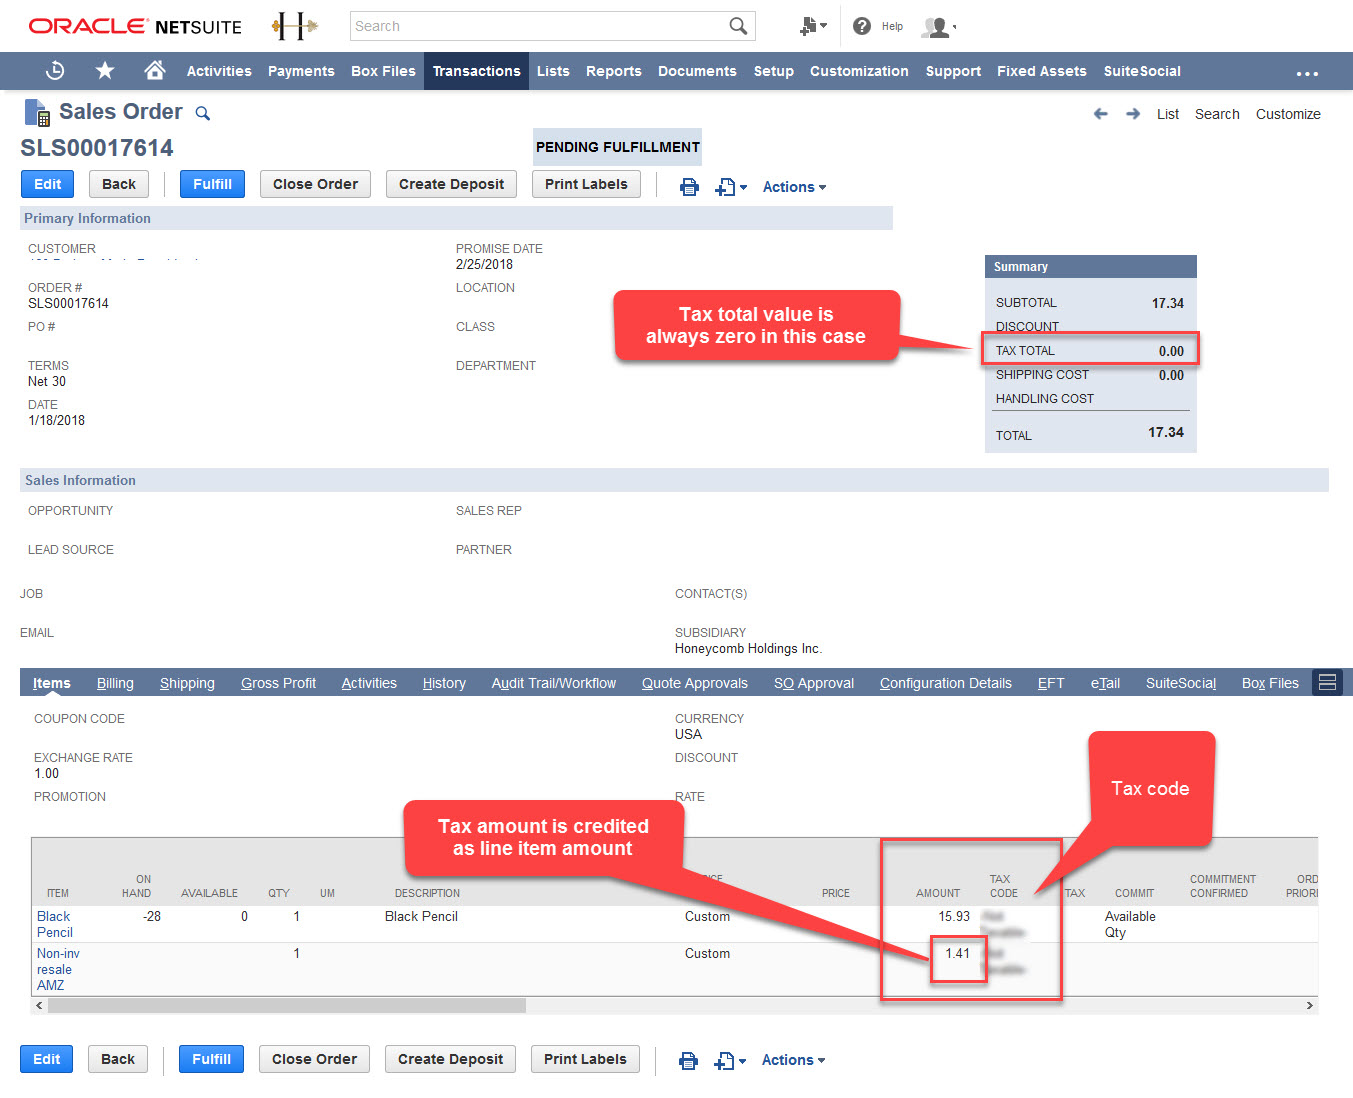Click the print icon next to Actions
1353x1098 pixels.
click(x=689, y=186)
